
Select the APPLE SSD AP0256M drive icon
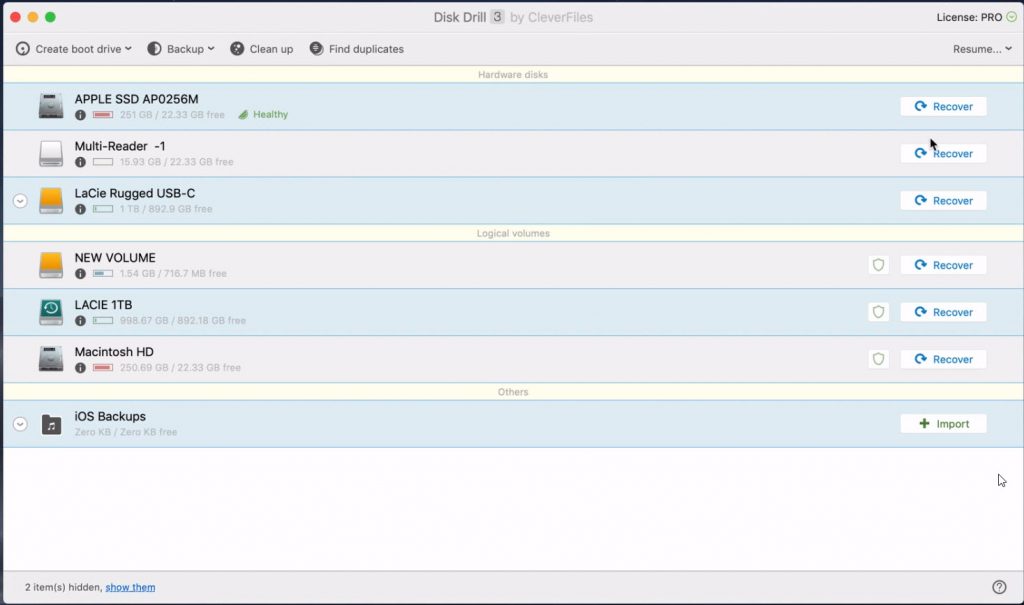tap(51, 106)
